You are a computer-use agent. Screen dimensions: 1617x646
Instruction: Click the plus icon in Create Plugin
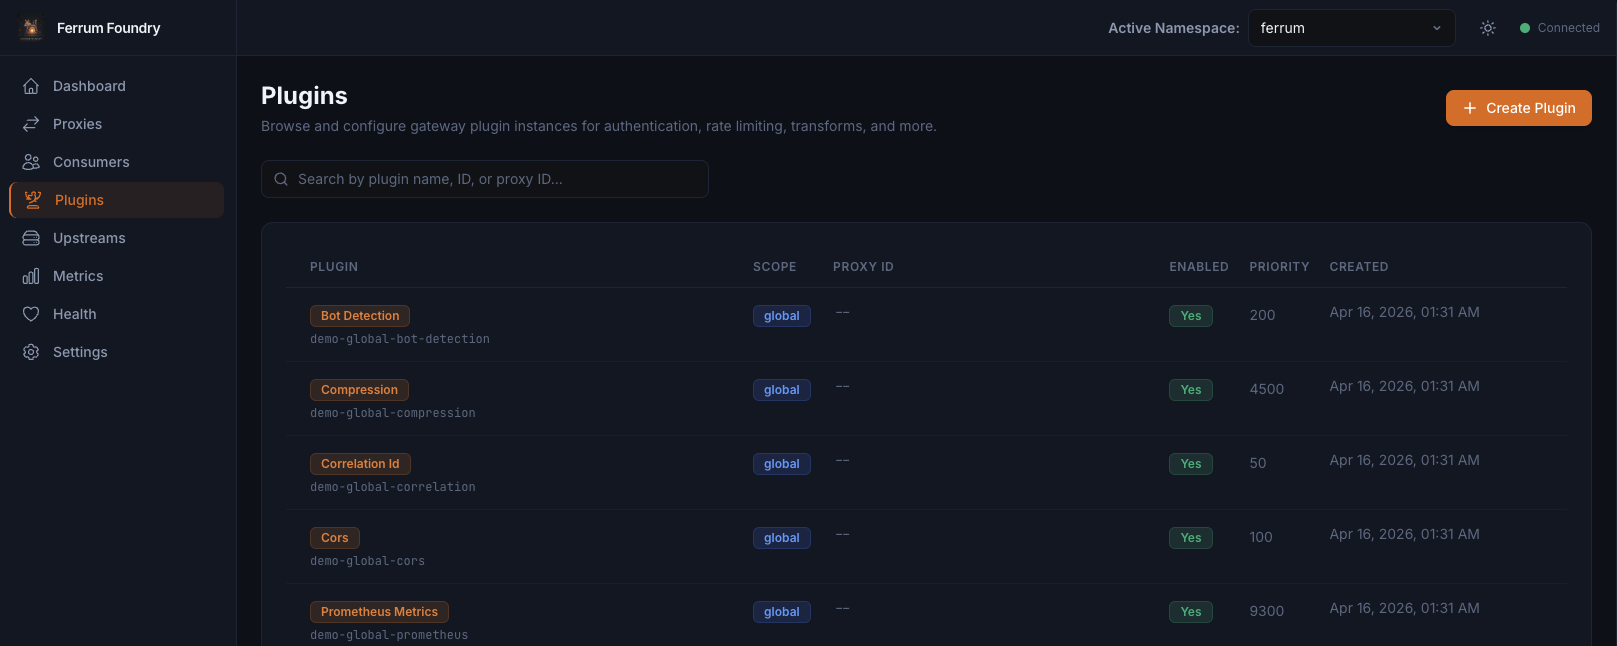coord(1470,108)
